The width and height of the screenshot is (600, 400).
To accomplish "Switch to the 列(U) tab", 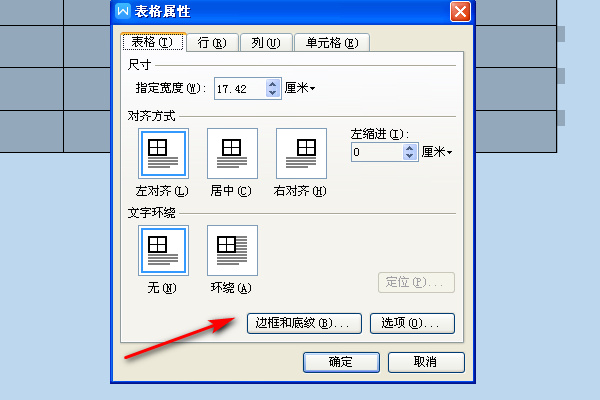I will pyautogui.click(x=266, y=42).
